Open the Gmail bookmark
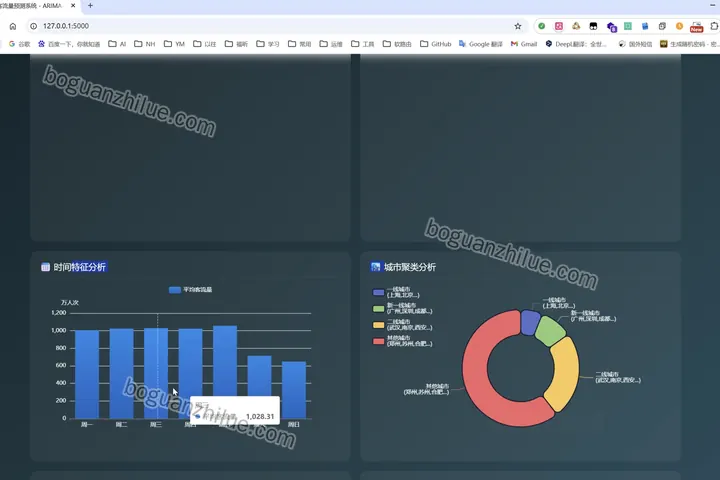This screenshot has width=720, height=480. pyautogui.click(x=524, y=44)
